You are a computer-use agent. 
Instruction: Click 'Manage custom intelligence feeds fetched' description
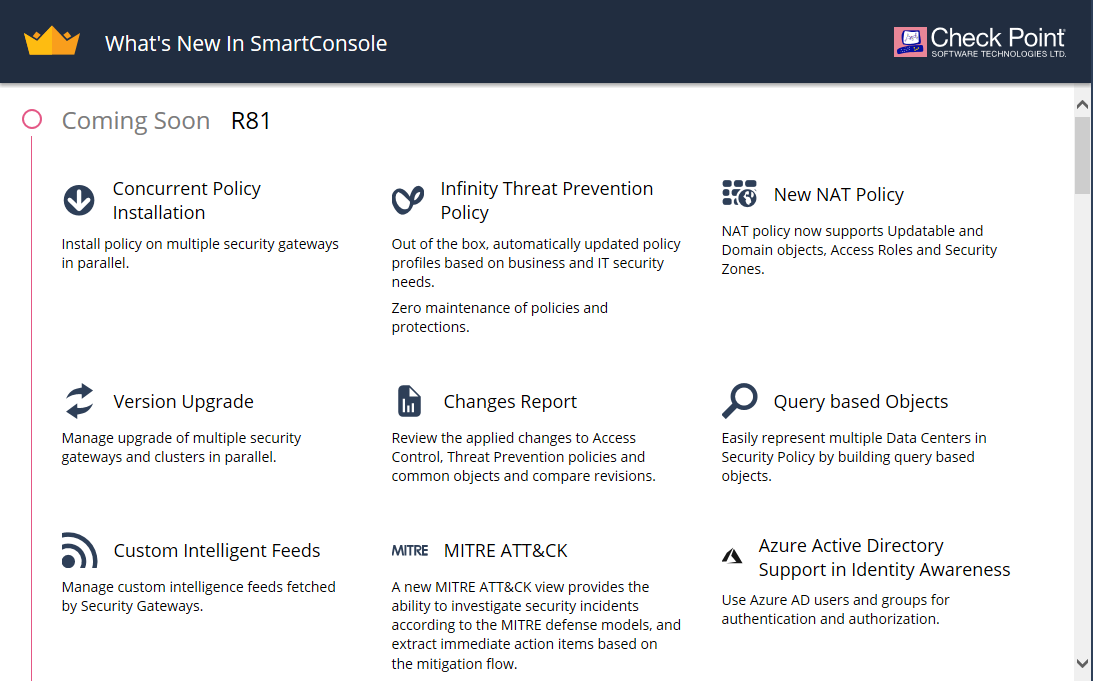199,596
